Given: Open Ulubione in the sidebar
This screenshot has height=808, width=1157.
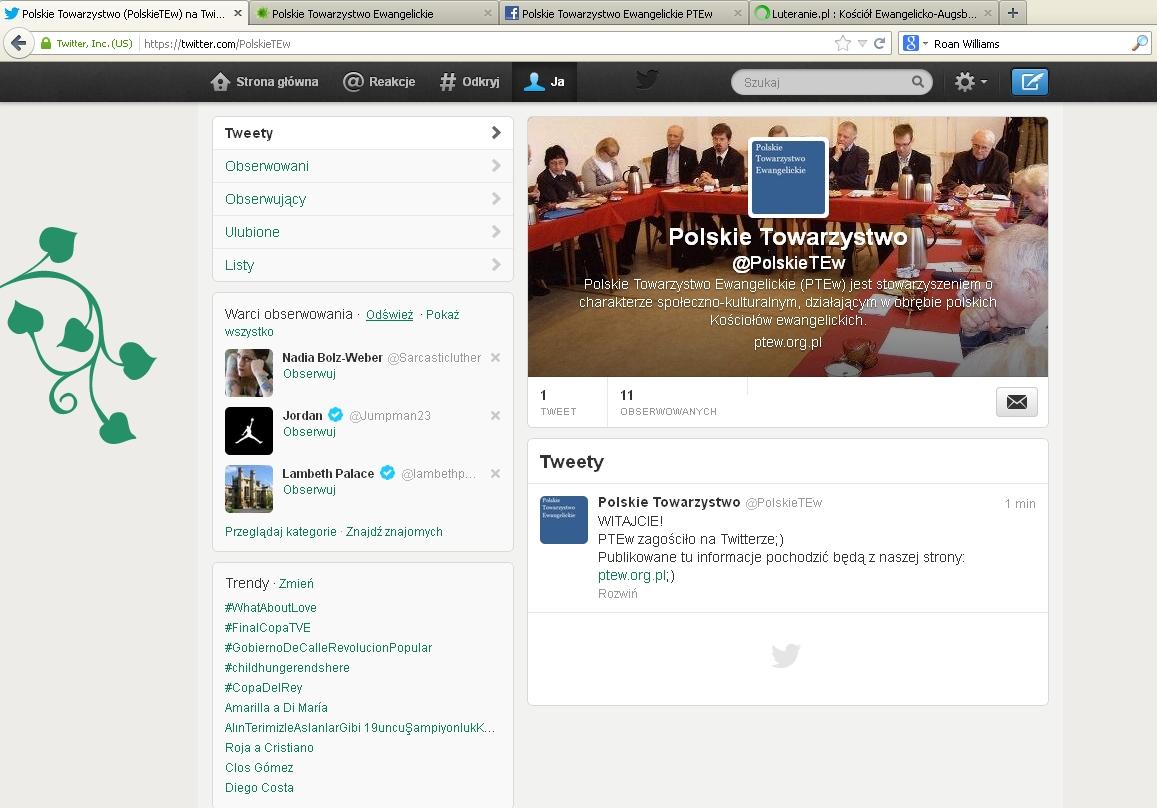Looking at the screenshot, I should pyautogui.click(x=363, y=232).
